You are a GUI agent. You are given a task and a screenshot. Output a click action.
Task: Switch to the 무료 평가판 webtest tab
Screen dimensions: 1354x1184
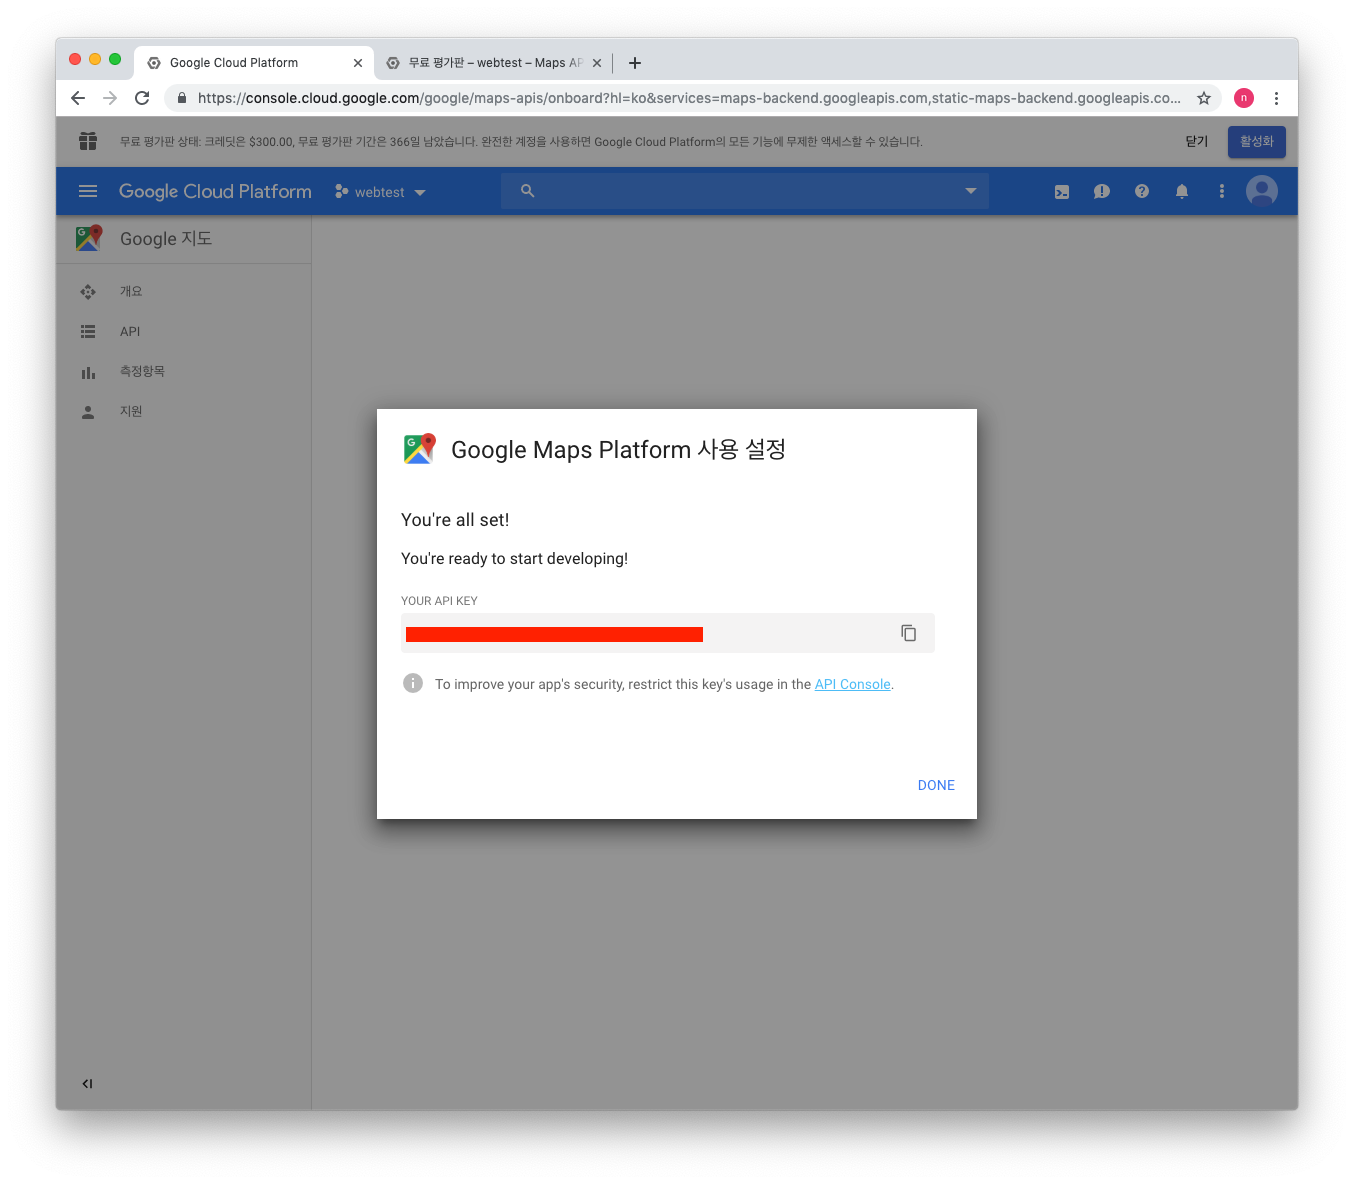tap(493, 62)
